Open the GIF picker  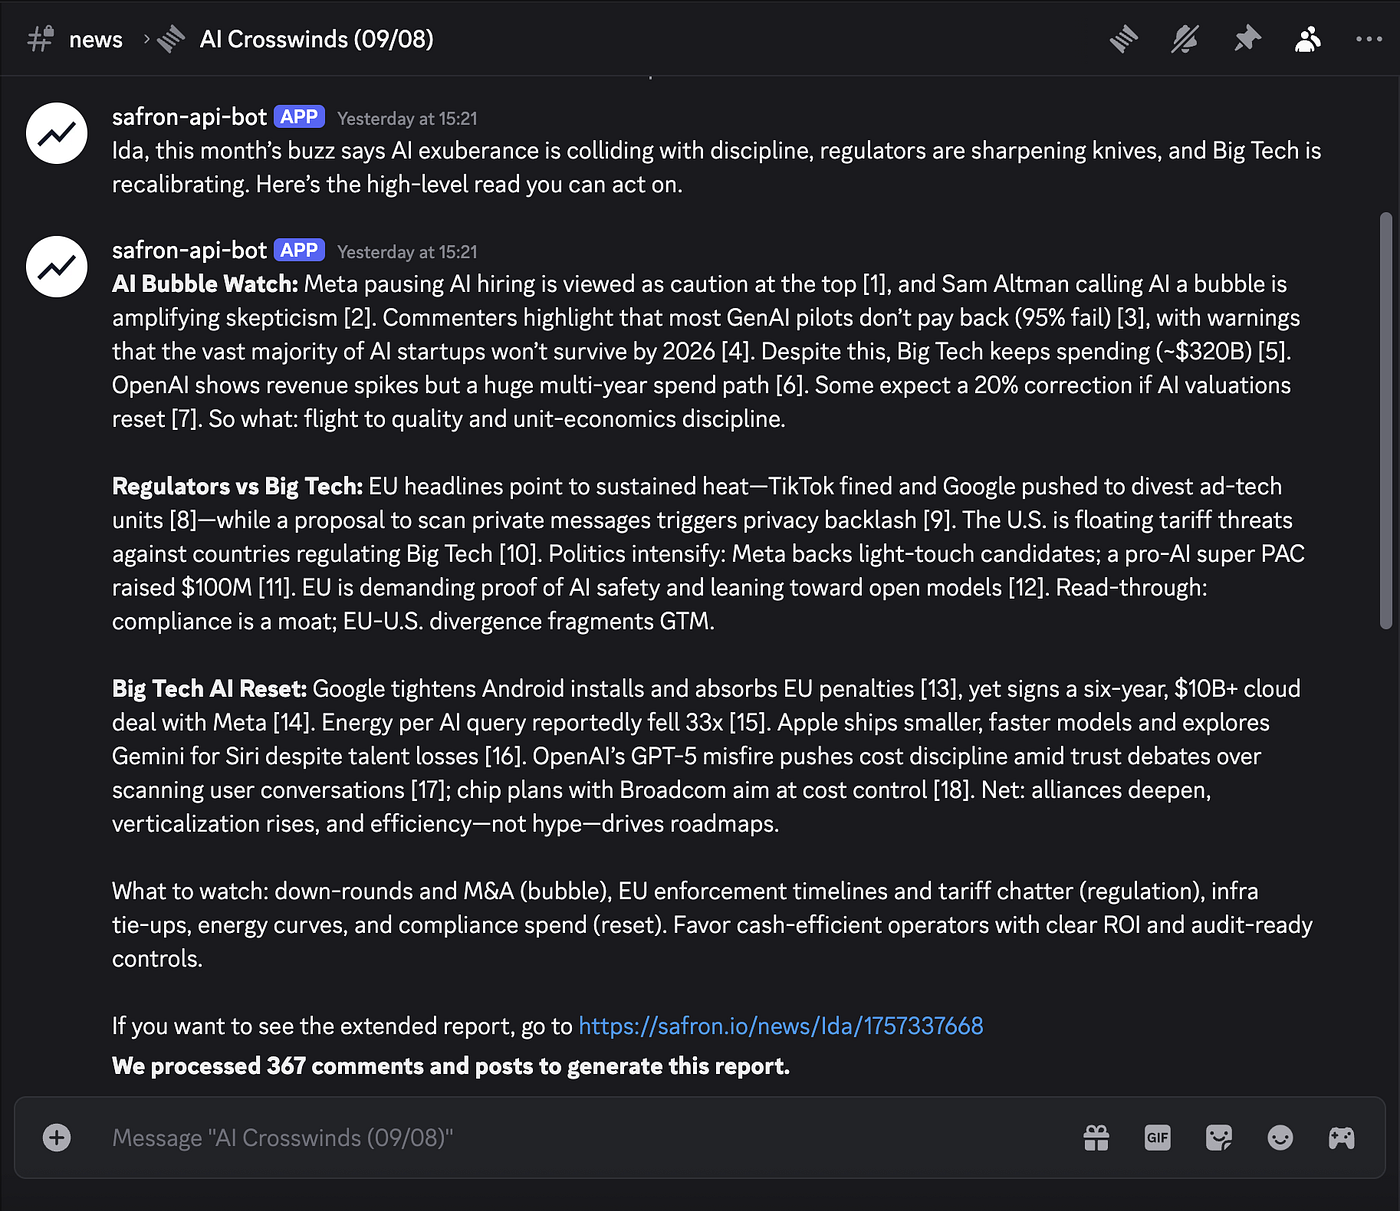coord(1157,1138)
